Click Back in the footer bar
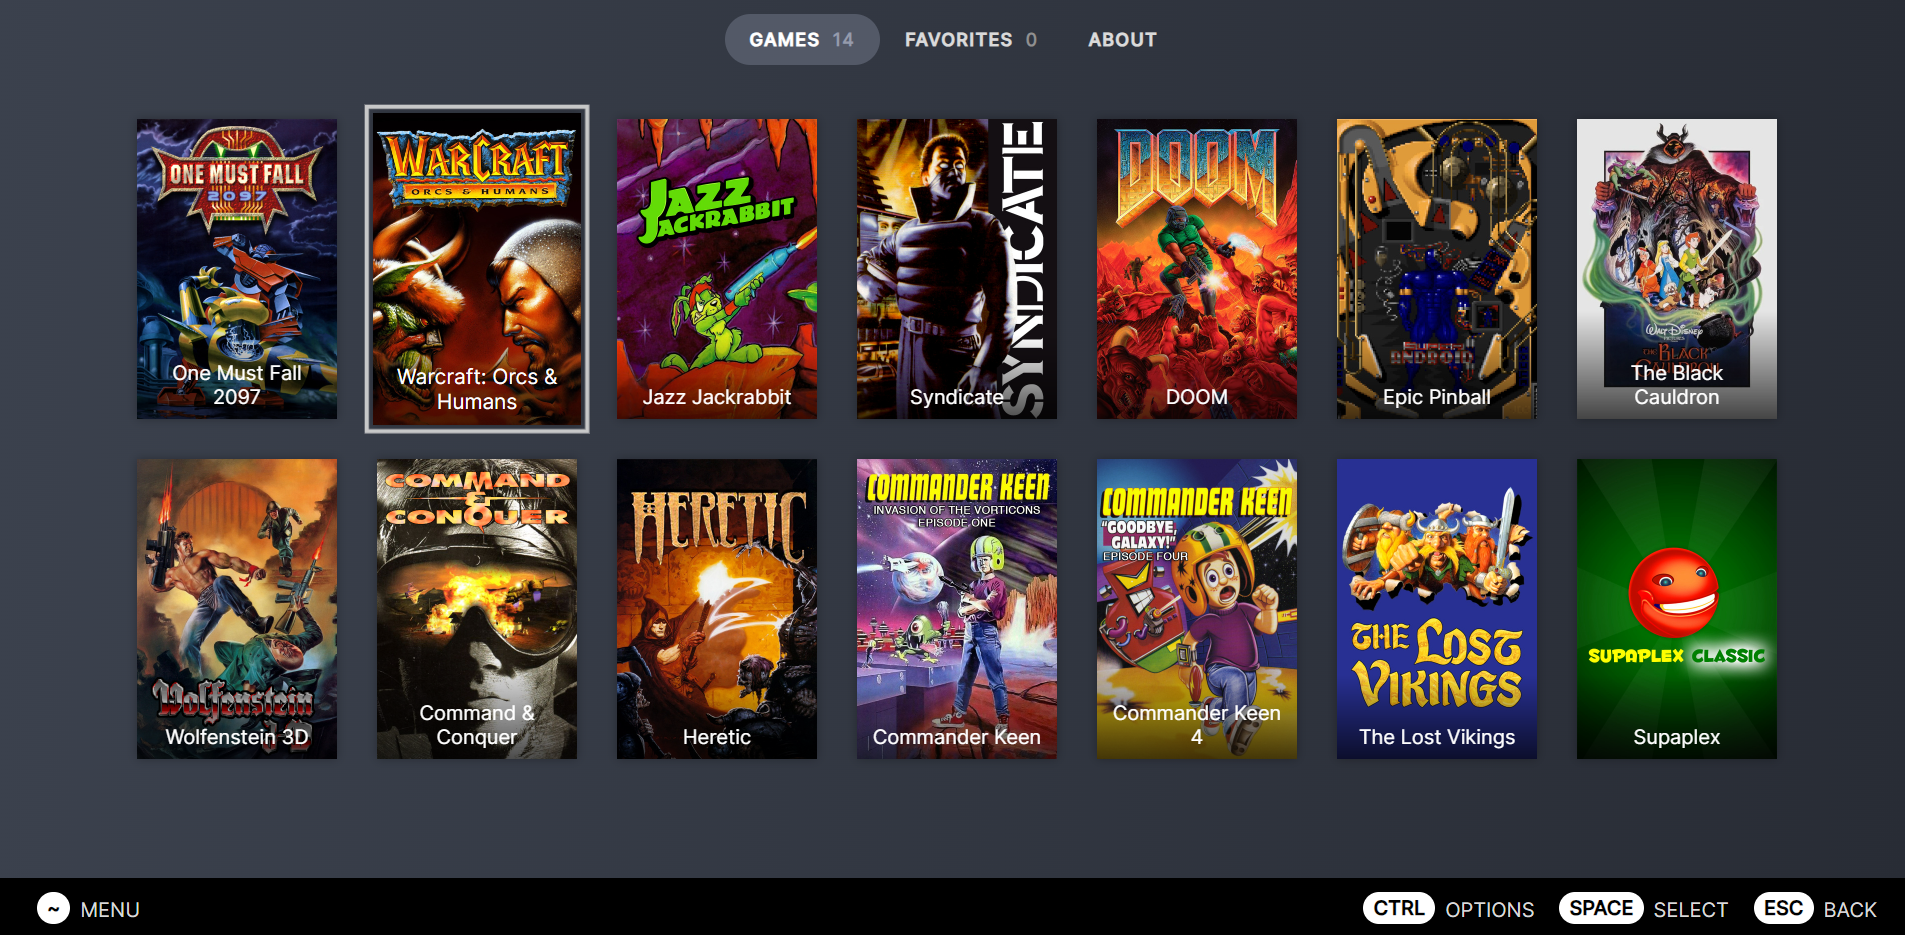Viewport: 1905px width, 935px height. (x=1850, y=910)
